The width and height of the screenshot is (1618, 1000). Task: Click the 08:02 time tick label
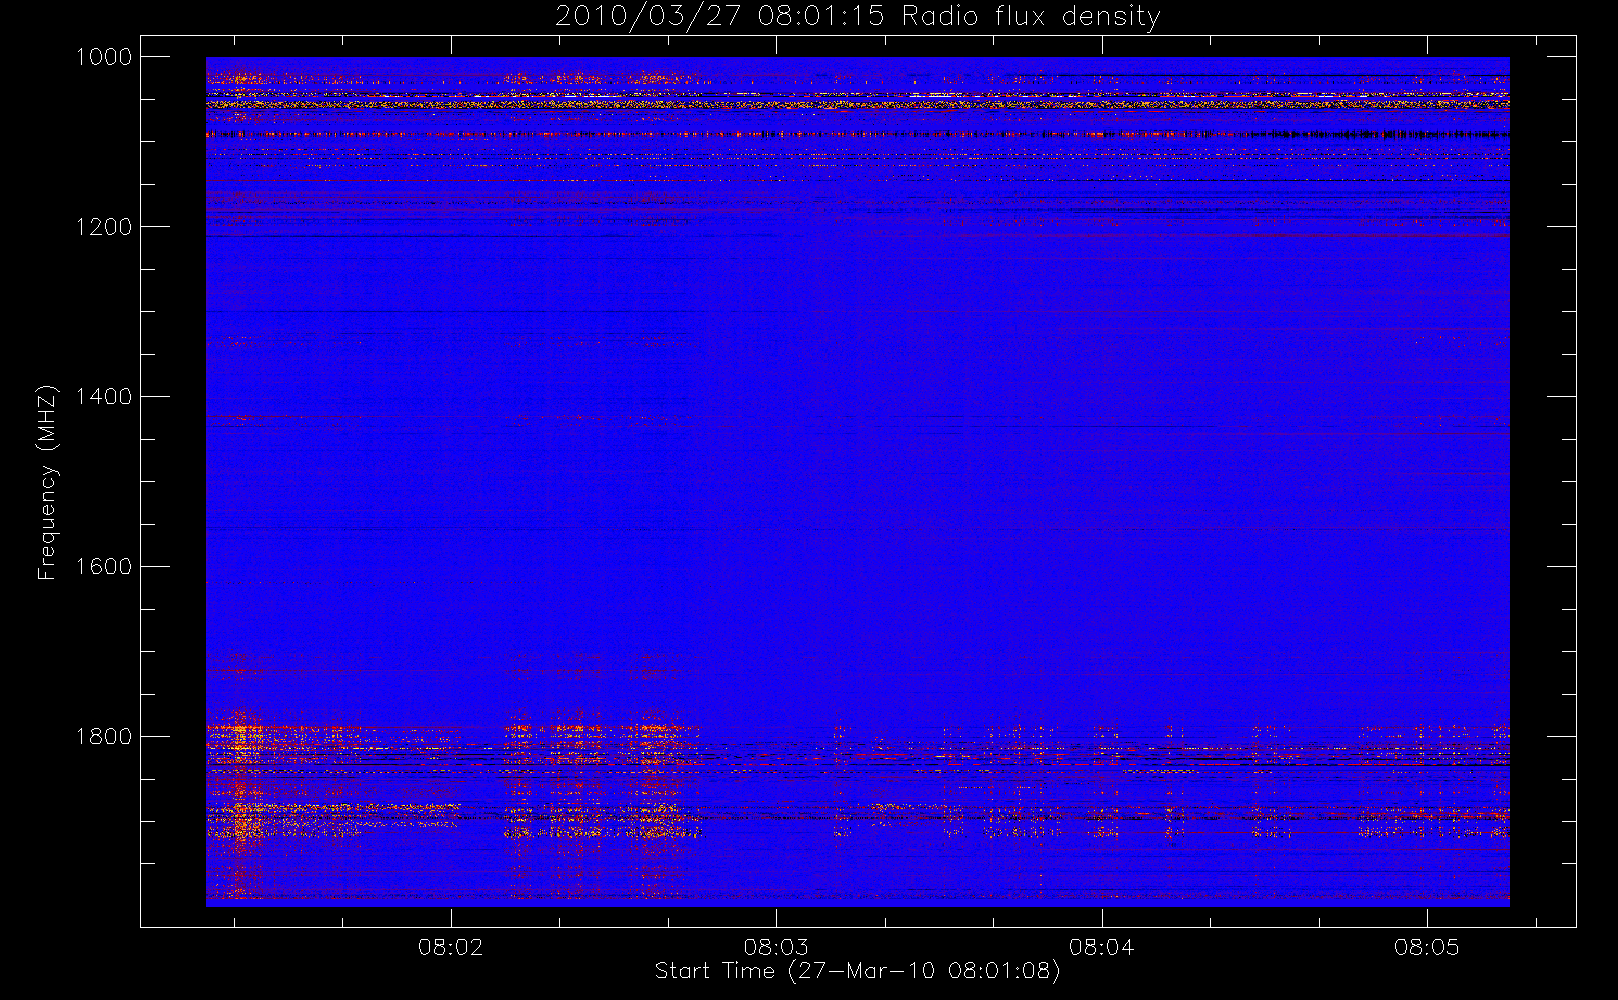[451, 947]
